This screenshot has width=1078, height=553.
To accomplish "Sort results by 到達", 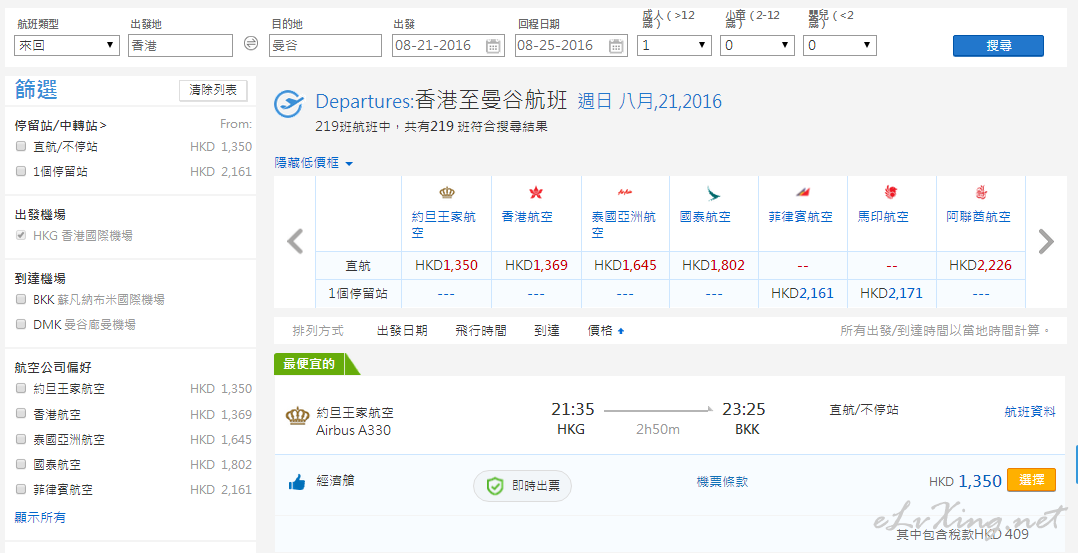I will tap(547, 331).
